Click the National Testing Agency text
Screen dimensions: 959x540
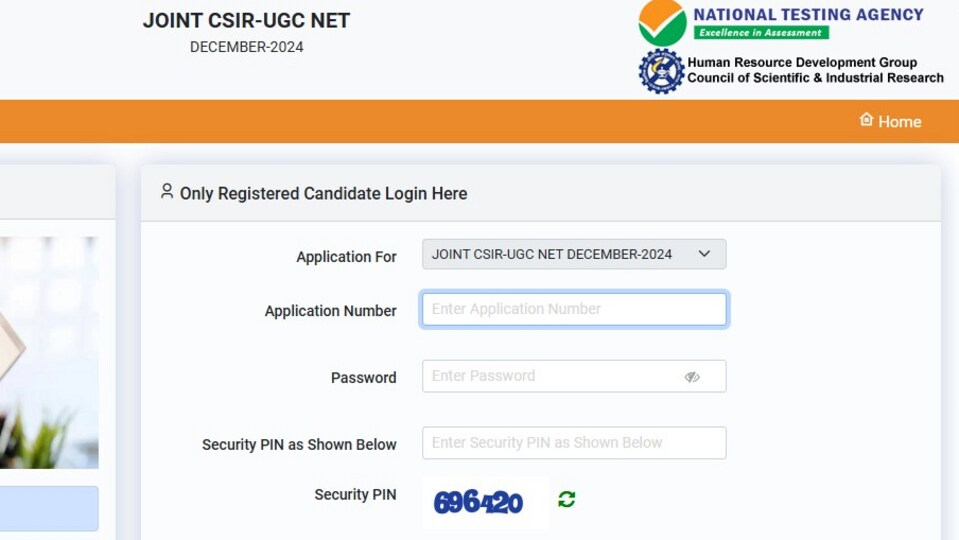[x=808, y=15]
